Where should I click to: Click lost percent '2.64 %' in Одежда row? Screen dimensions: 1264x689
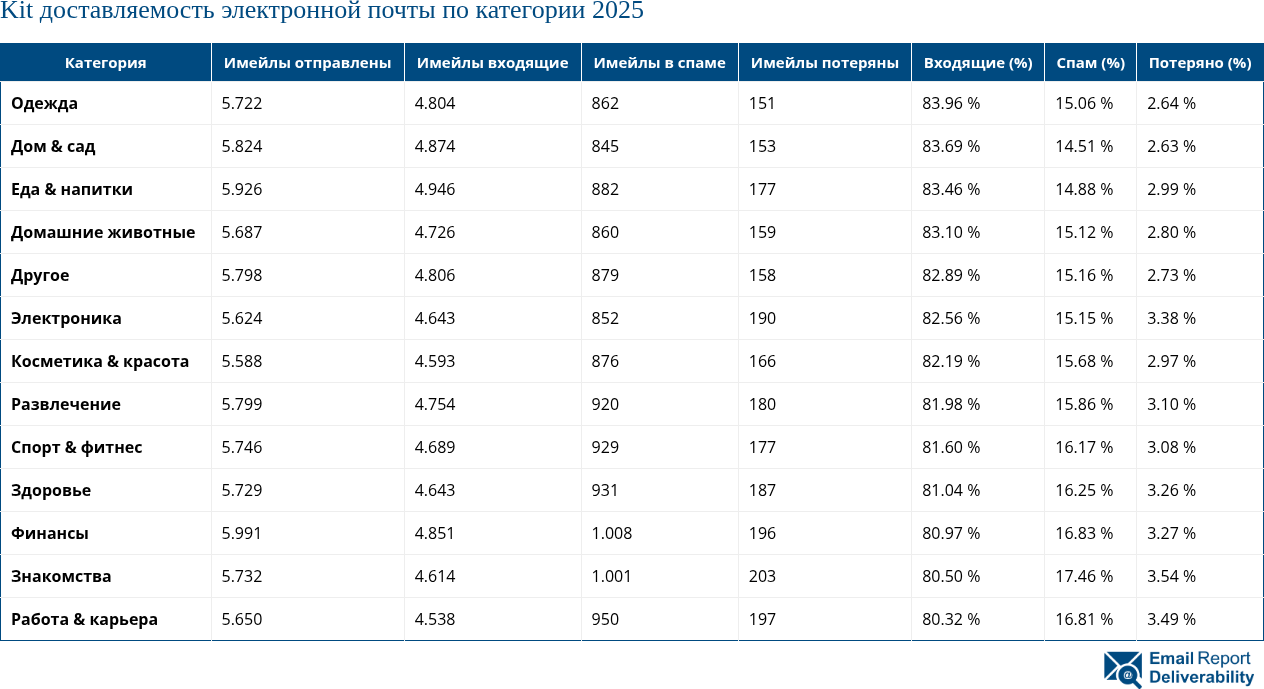click(x=1171, y=103)
